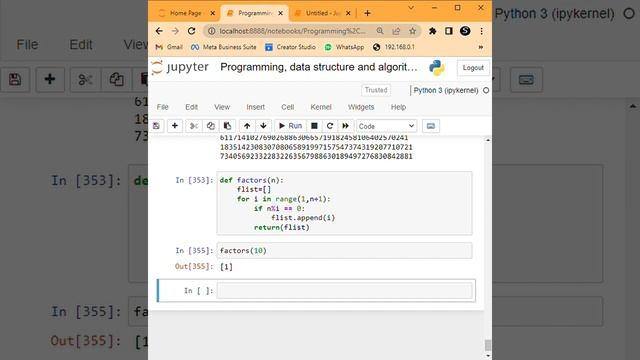
Task: Close the Home Page browser tab
Action: coord(213,13)
